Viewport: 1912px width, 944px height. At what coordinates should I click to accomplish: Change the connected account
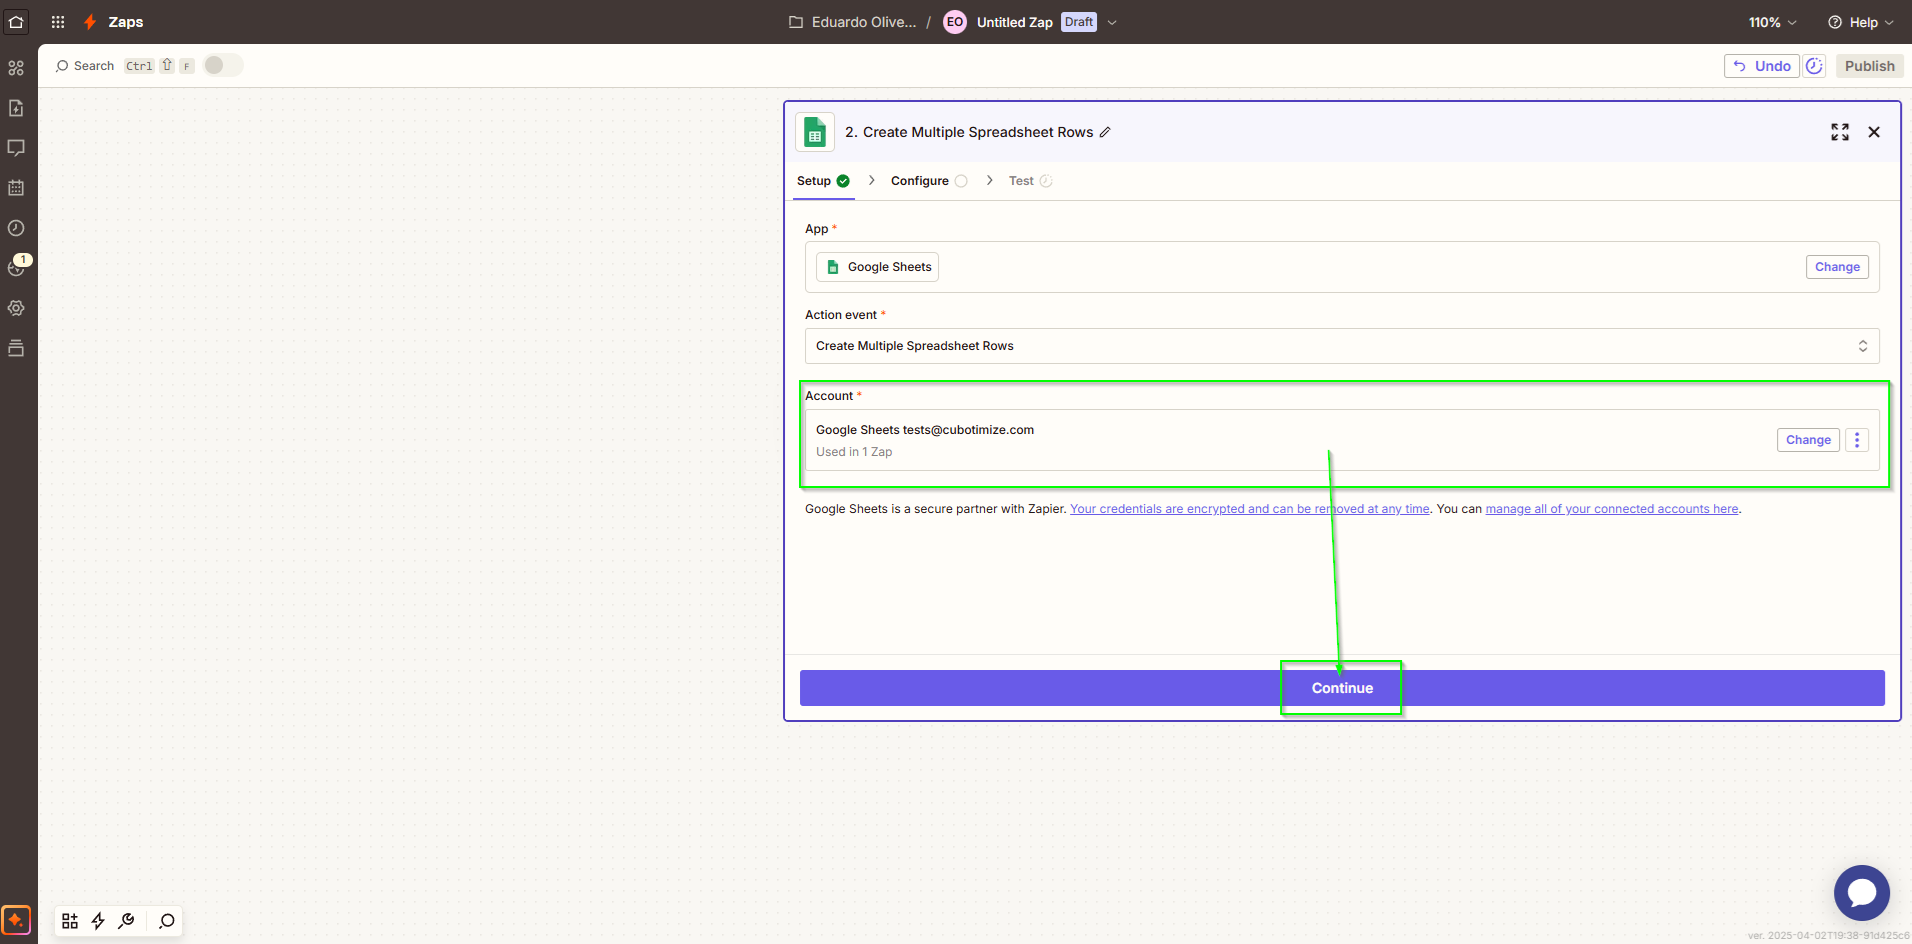[x=1808, y=440]
